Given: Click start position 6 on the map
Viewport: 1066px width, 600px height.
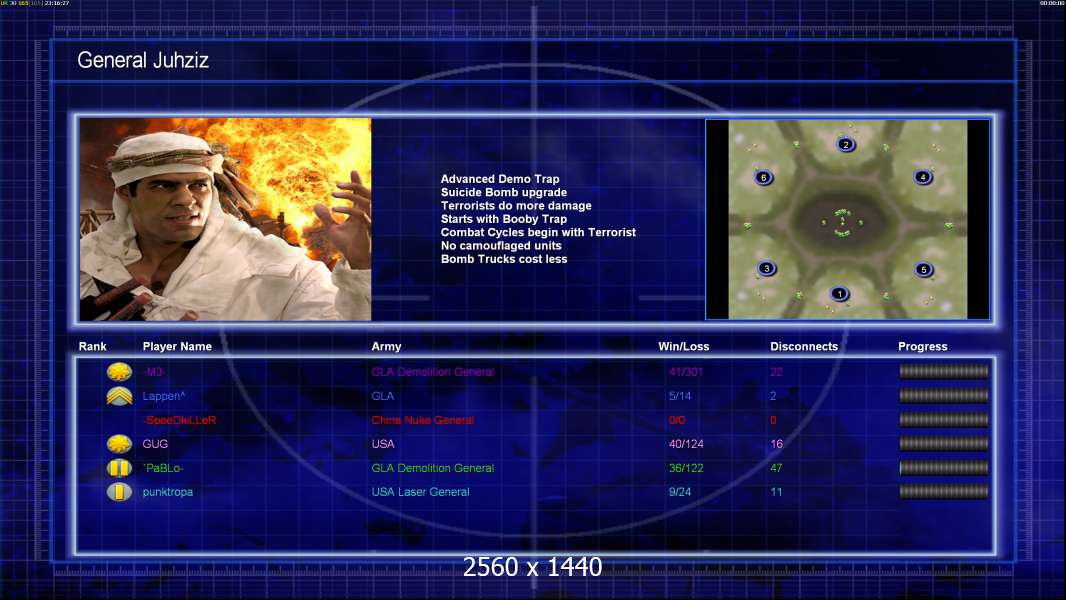Looking at the screenshot, I should coord(763,178).
